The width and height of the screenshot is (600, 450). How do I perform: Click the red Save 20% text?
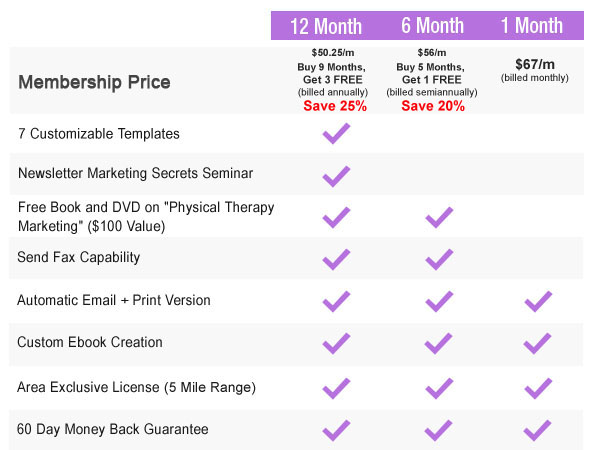point(433,106)
